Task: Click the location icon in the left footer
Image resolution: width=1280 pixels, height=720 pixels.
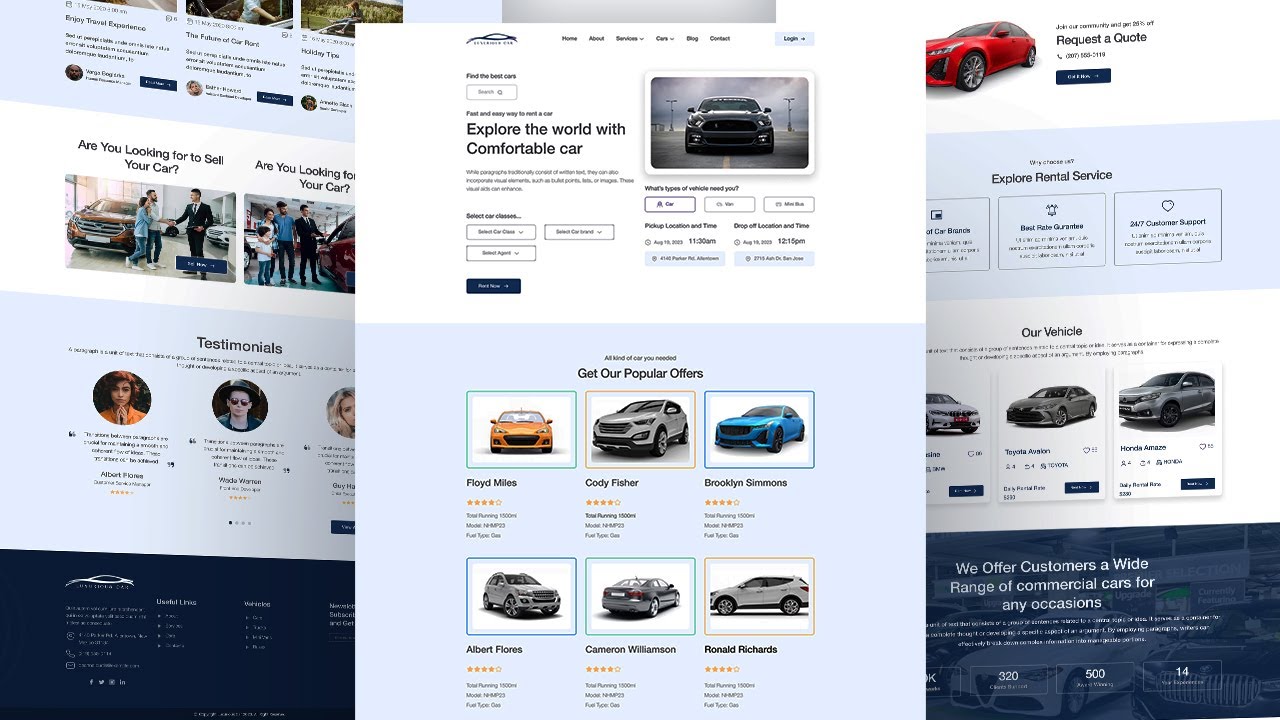Action: point(70,636)
